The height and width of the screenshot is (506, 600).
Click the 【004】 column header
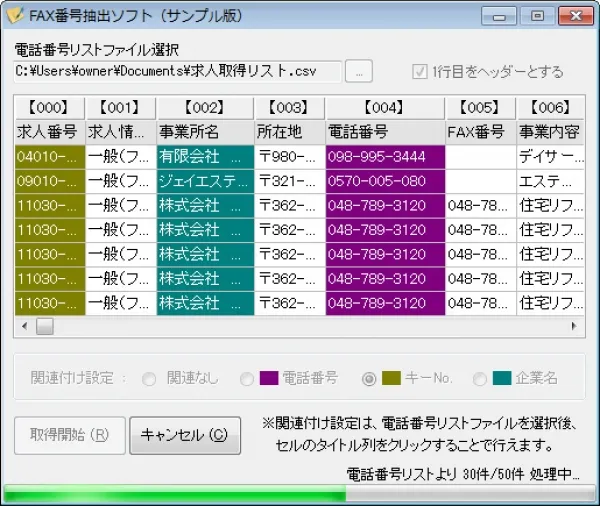coord(385,108)
